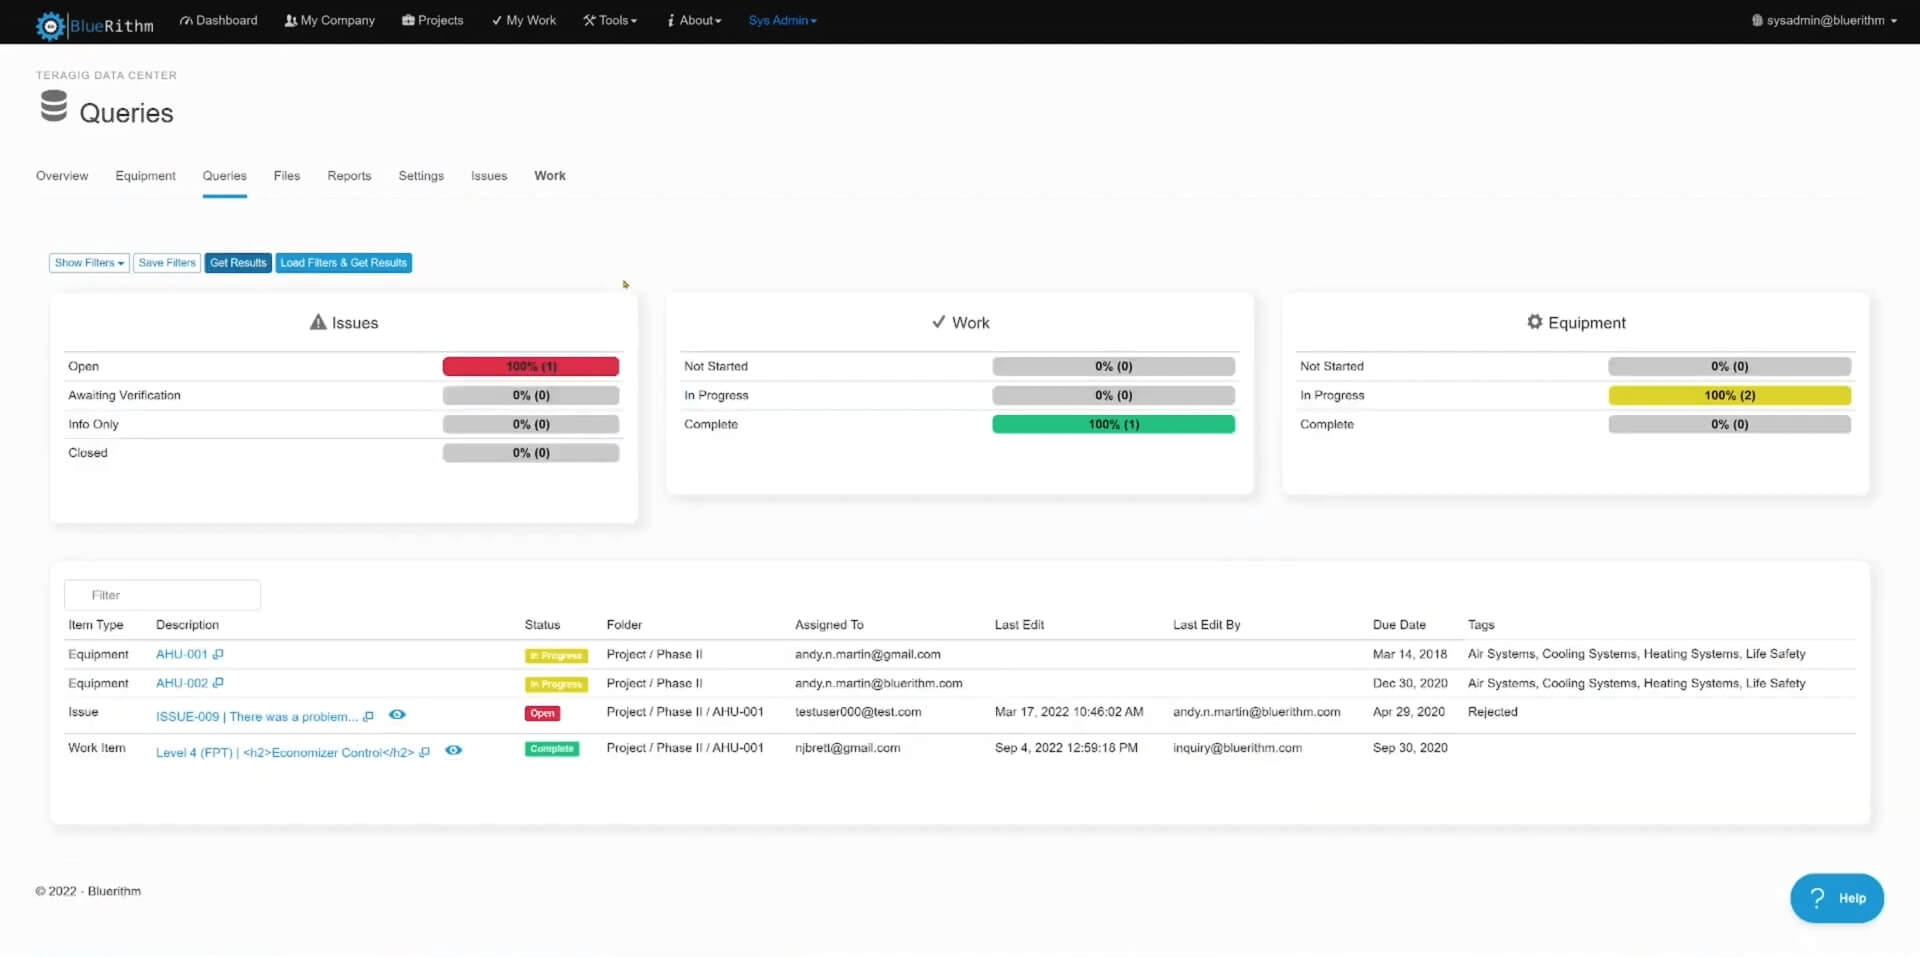Click the BlueRithm gear logo
1920x957 pixels.
[x=50, y=25]
